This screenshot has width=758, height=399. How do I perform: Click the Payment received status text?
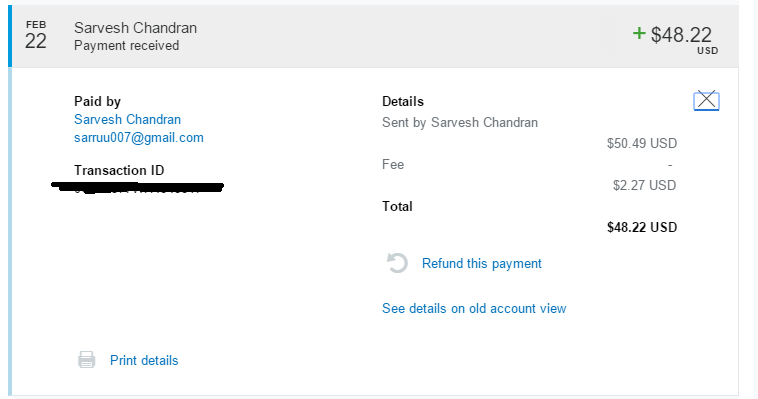point(126,45)
